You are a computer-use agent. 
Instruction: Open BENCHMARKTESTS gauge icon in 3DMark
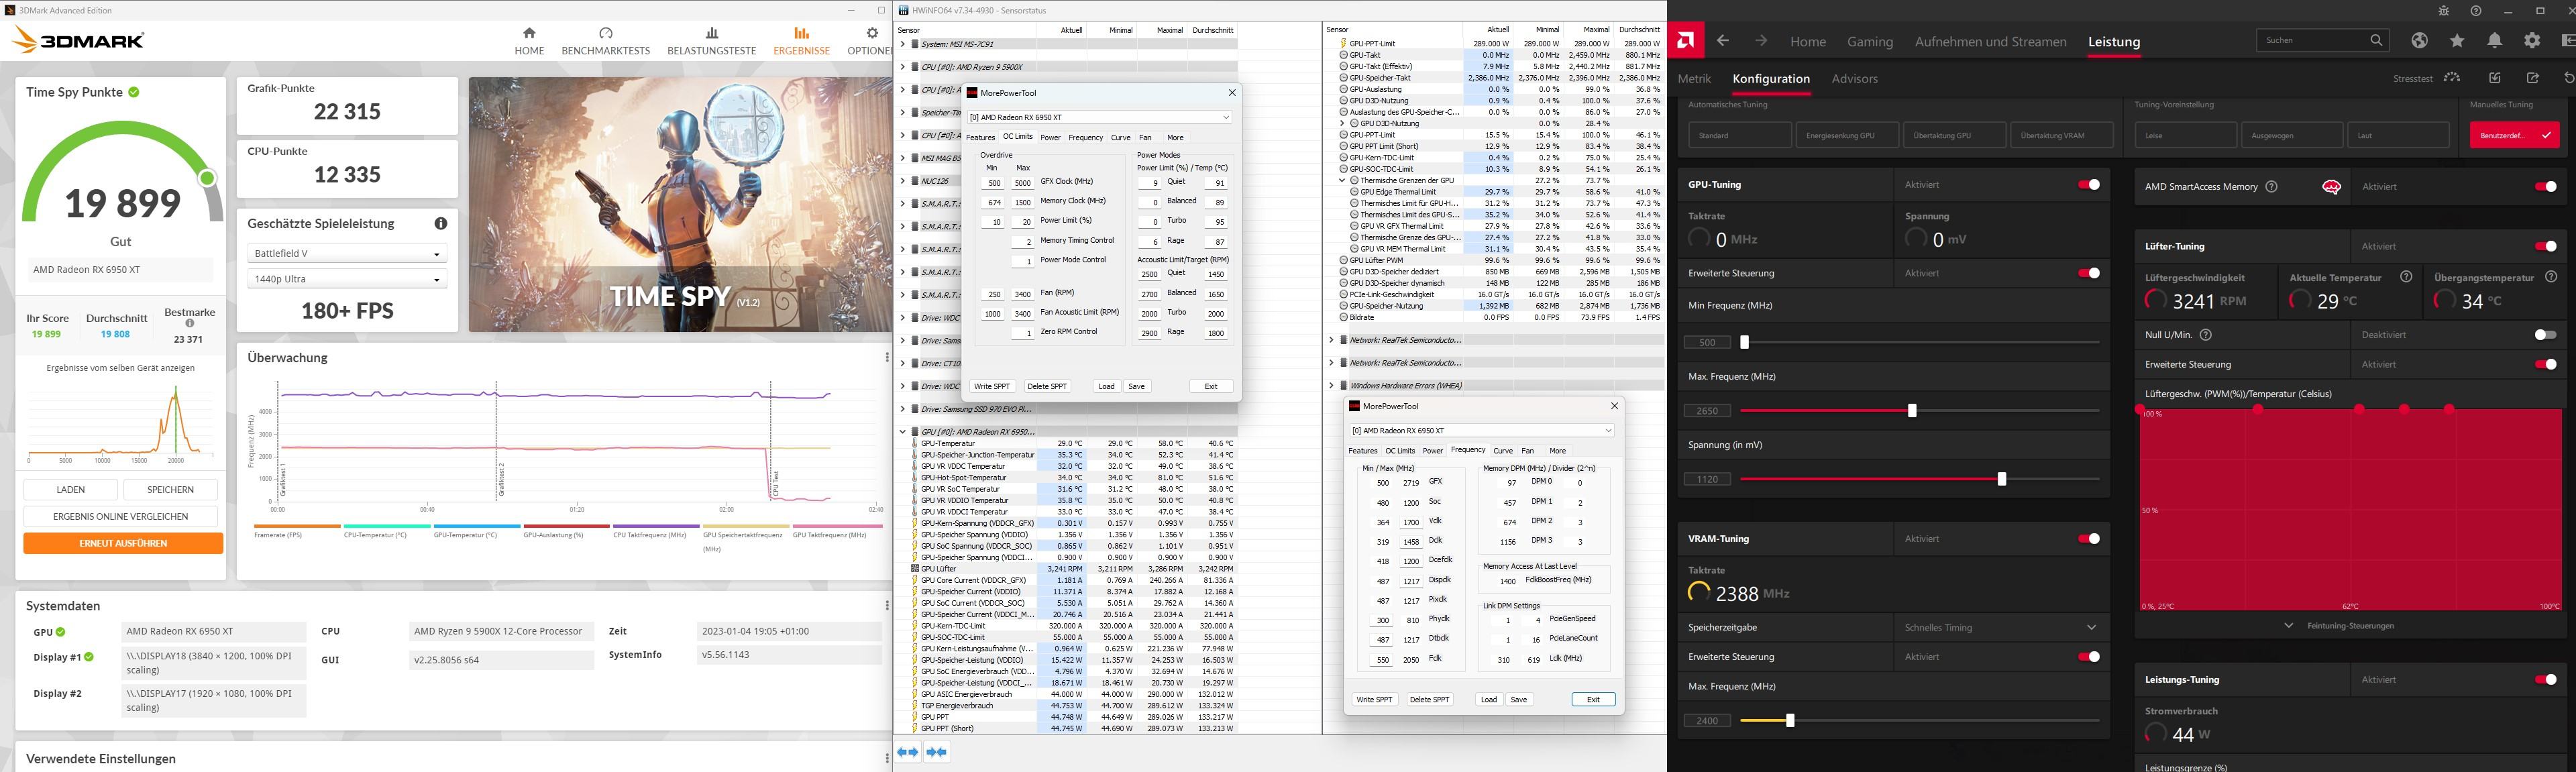coord(605,33)
